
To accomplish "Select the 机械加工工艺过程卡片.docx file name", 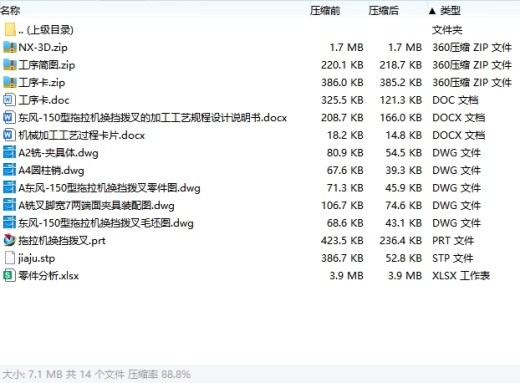I will [x=82, y=135].
